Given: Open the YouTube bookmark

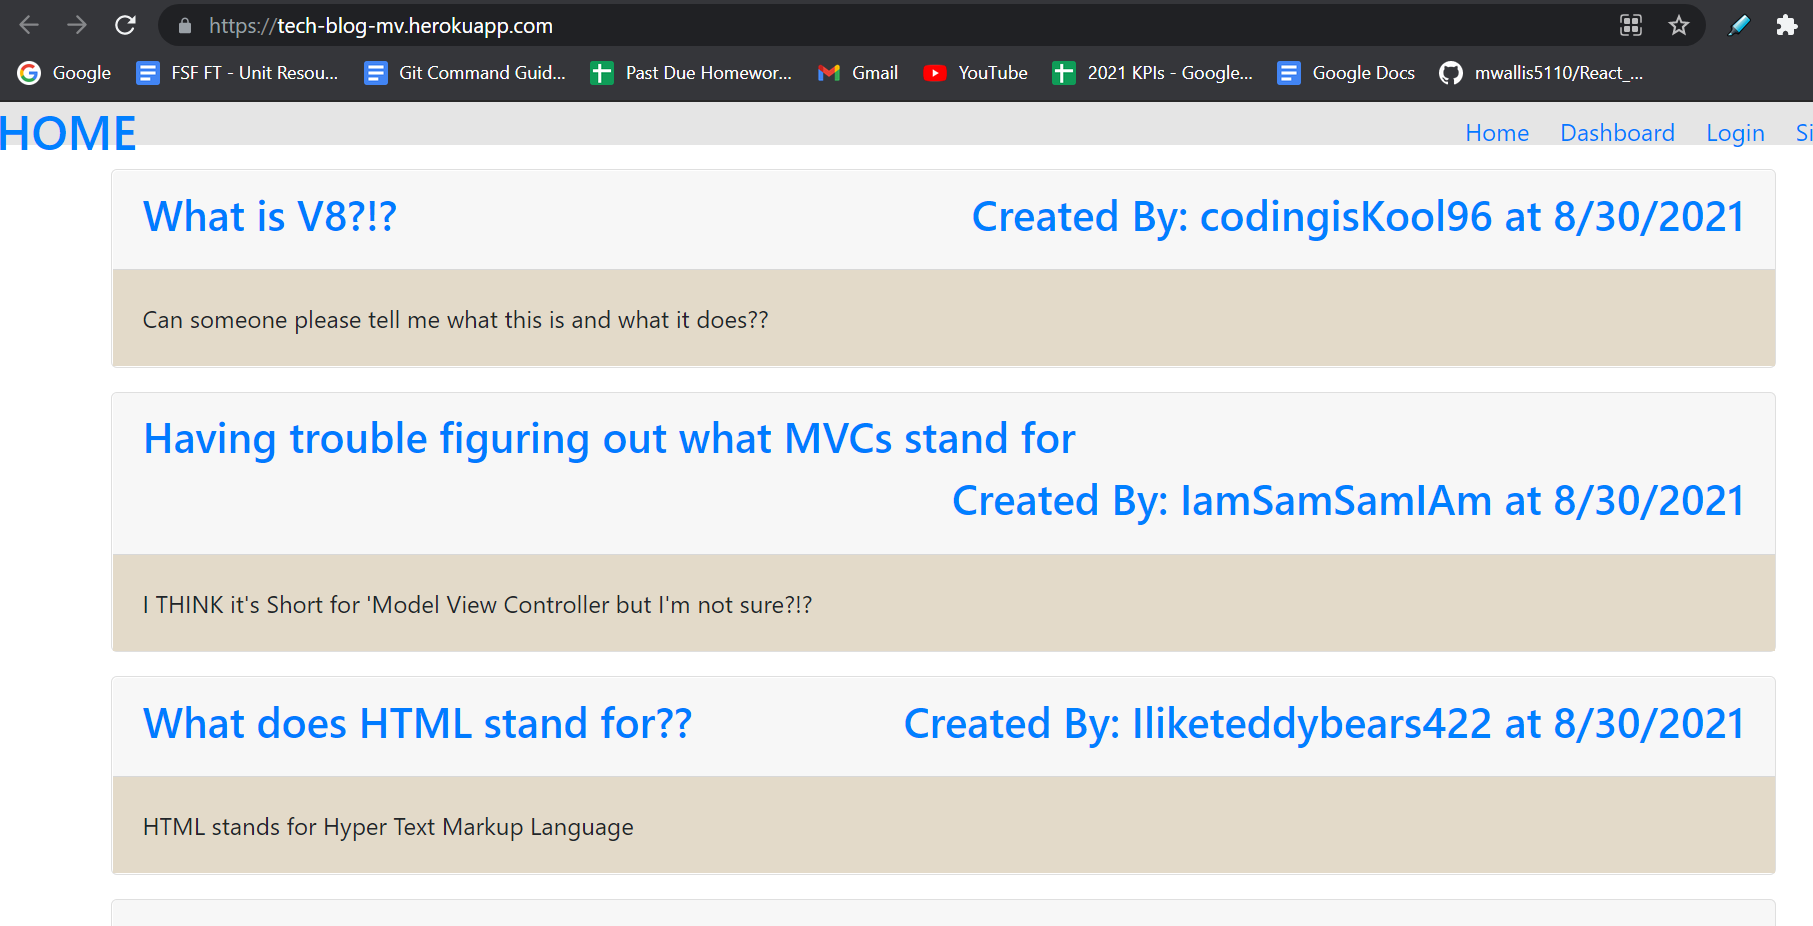Looking at the screenshot, I should [x=975, y=72].
